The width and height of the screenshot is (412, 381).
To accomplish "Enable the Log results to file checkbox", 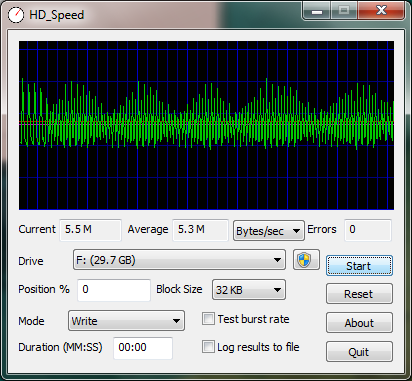I will [208, 347].
